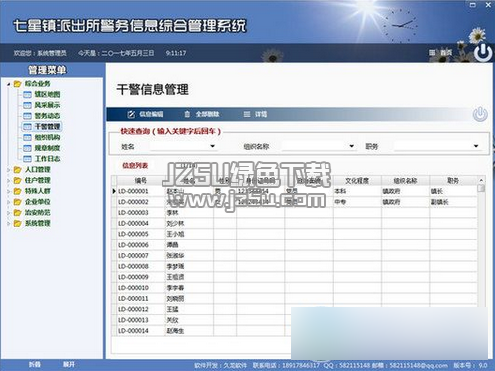Image resolution: width=495 pixels, height=371 pixels.
Task: Click the 警务动态 page icon in the tree
Action: pos(27,116)
